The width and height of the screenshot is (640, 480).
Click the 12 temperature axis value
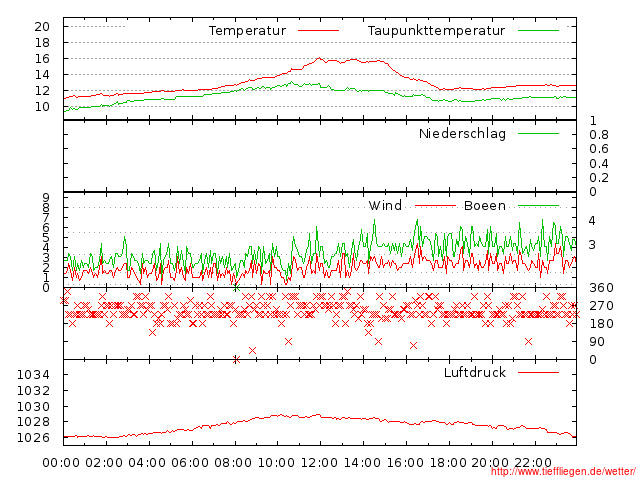[42, 91]
